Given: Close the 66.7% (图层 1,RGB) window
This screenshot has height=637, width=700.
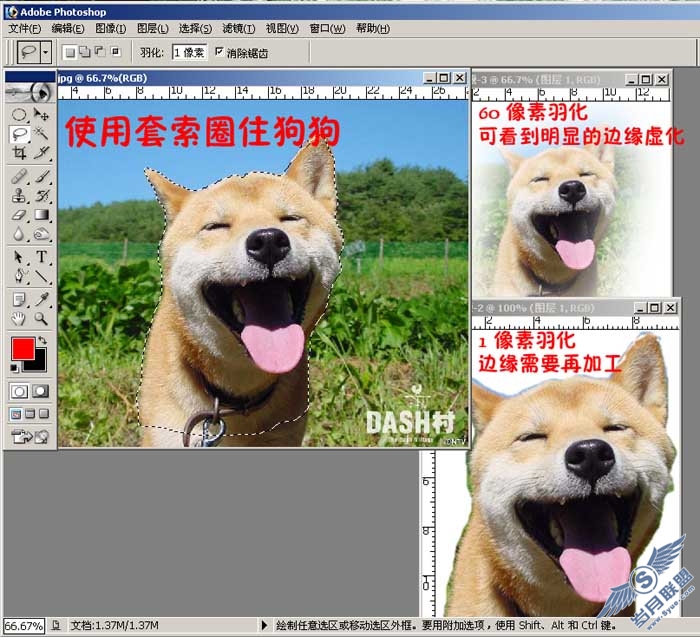Looking at the screenshot, I should point(662,79).
